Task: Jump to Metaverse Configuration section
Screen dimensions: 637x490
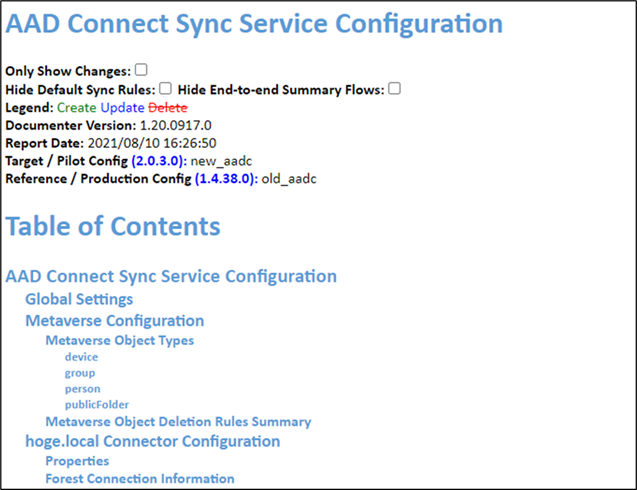Action: tap(115, 321)
